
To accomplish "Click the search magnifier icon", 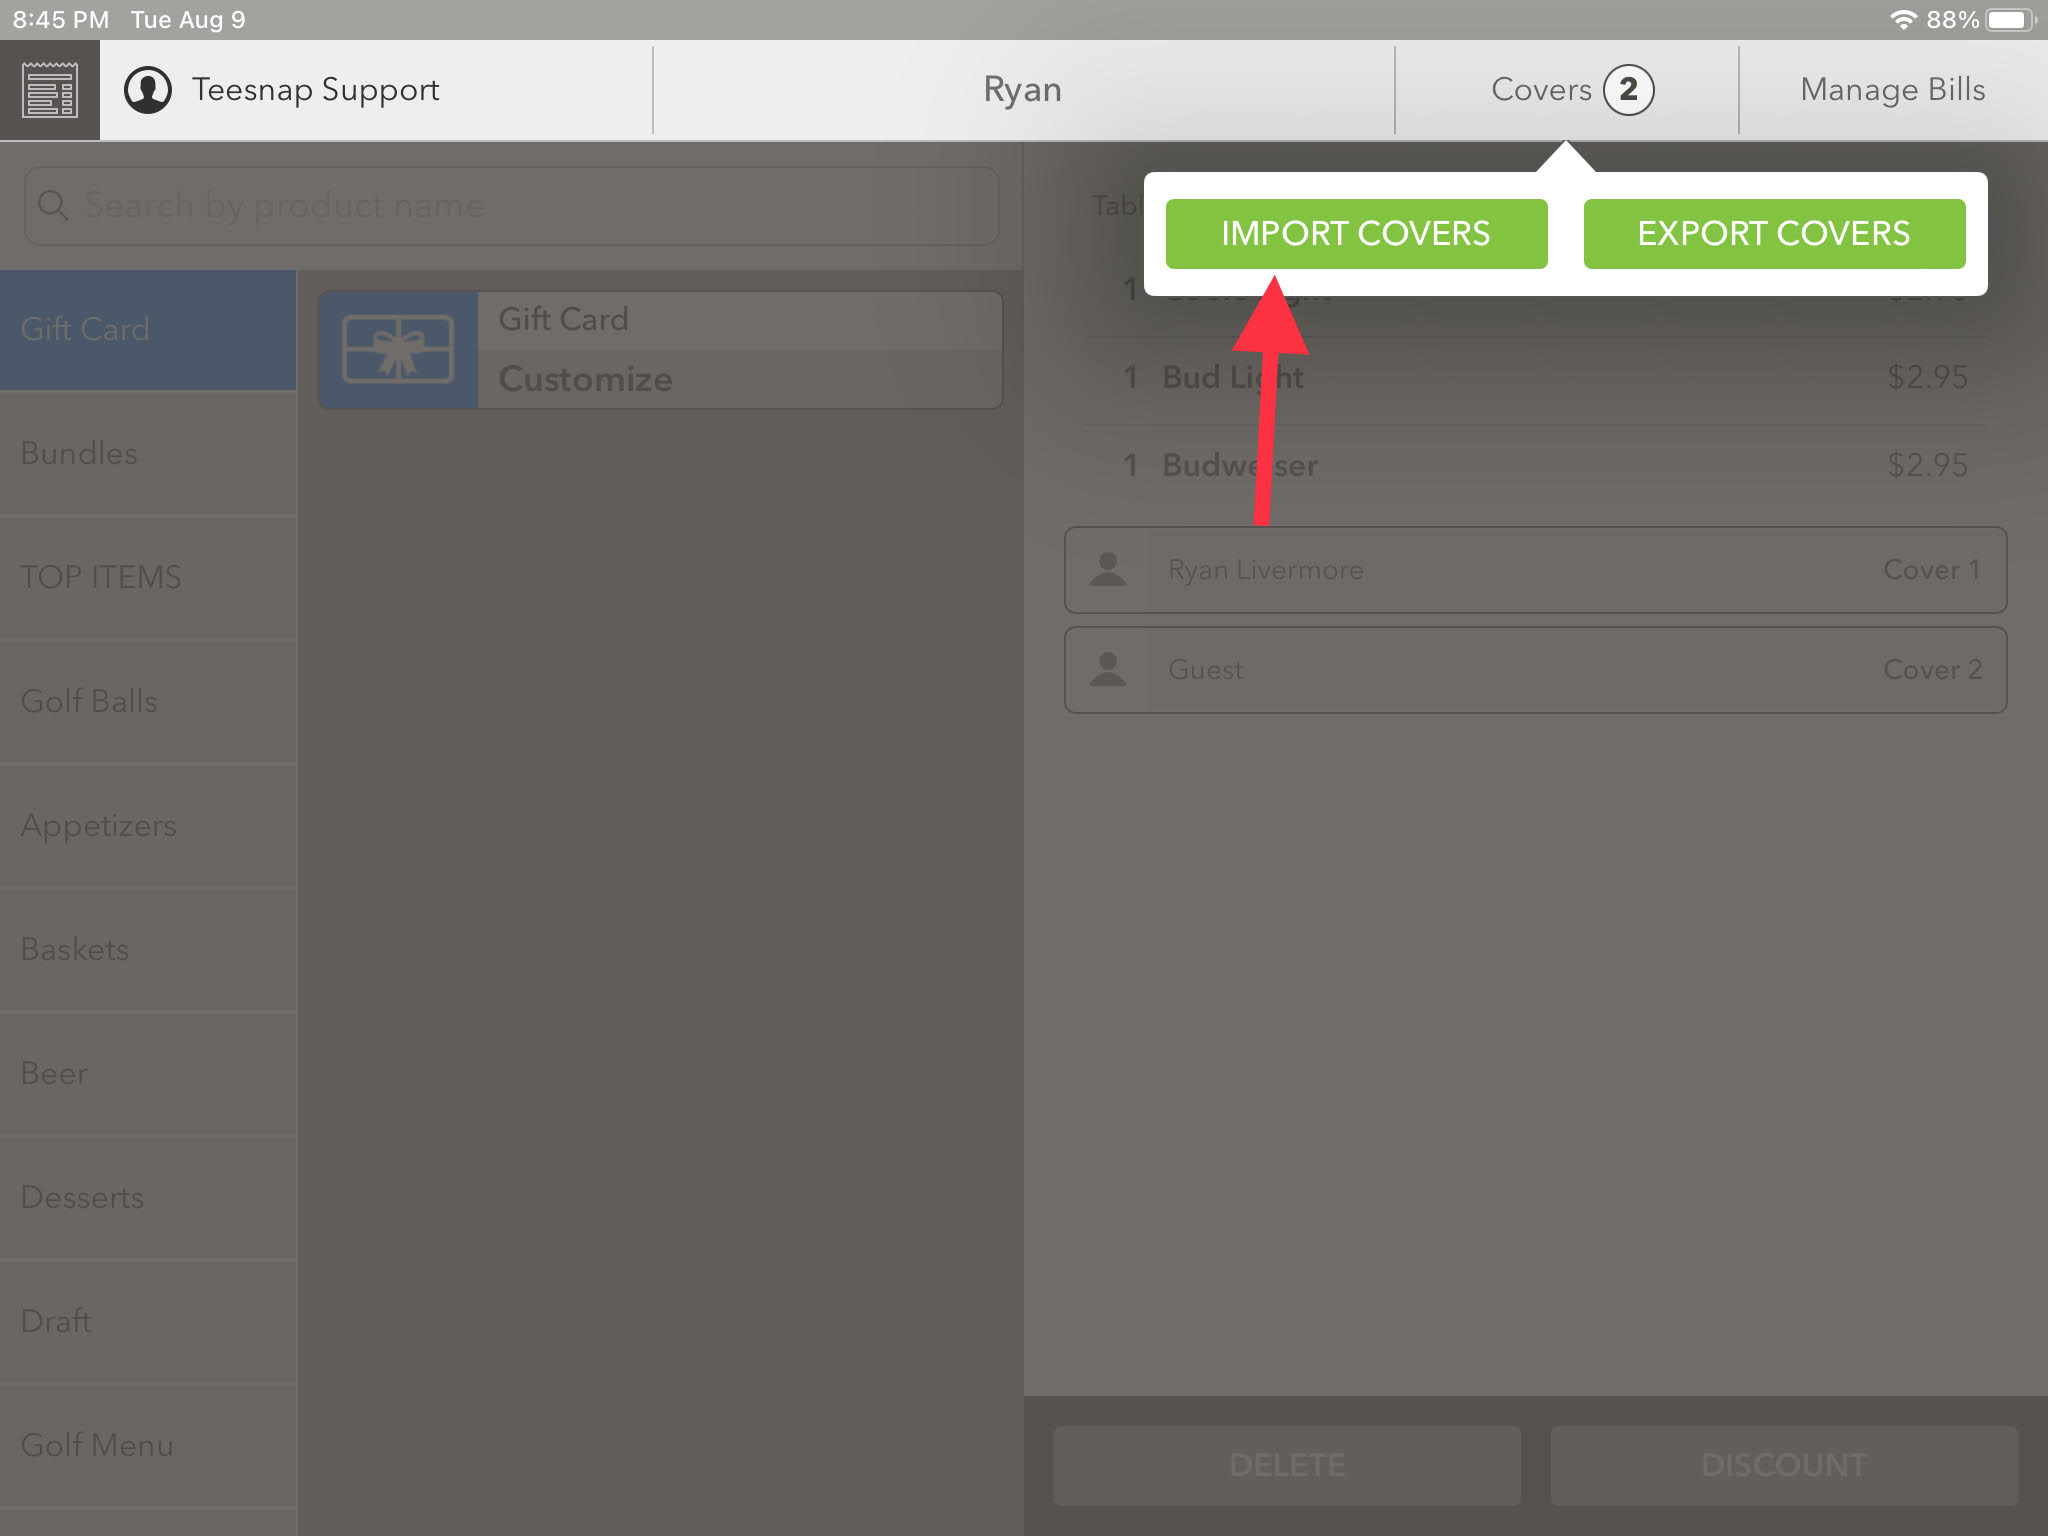I will tap(53, 206).
